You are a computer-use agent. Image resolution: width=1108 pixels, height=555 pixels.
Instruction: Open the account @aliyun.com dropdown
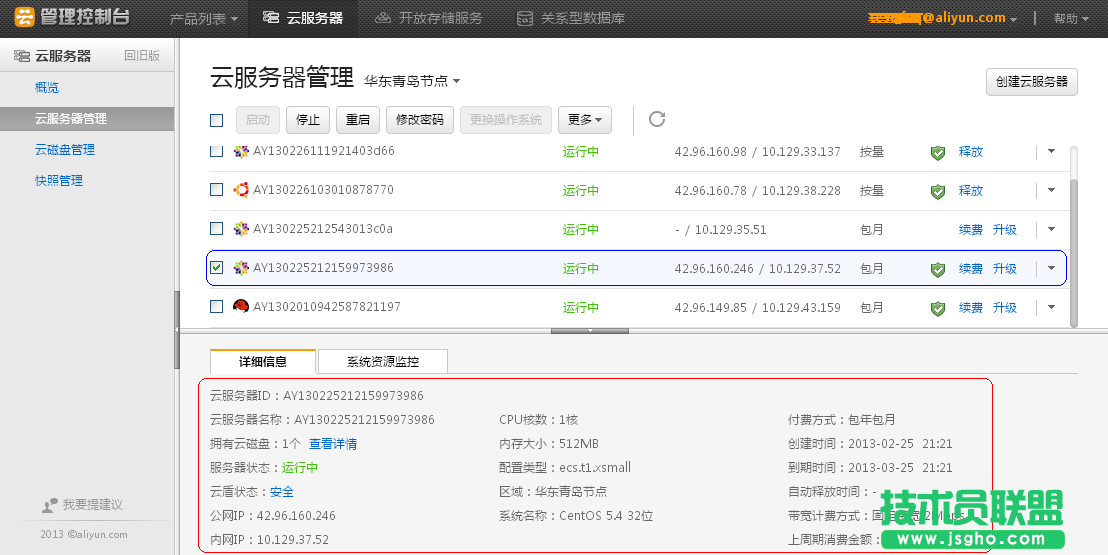[943, 18]
